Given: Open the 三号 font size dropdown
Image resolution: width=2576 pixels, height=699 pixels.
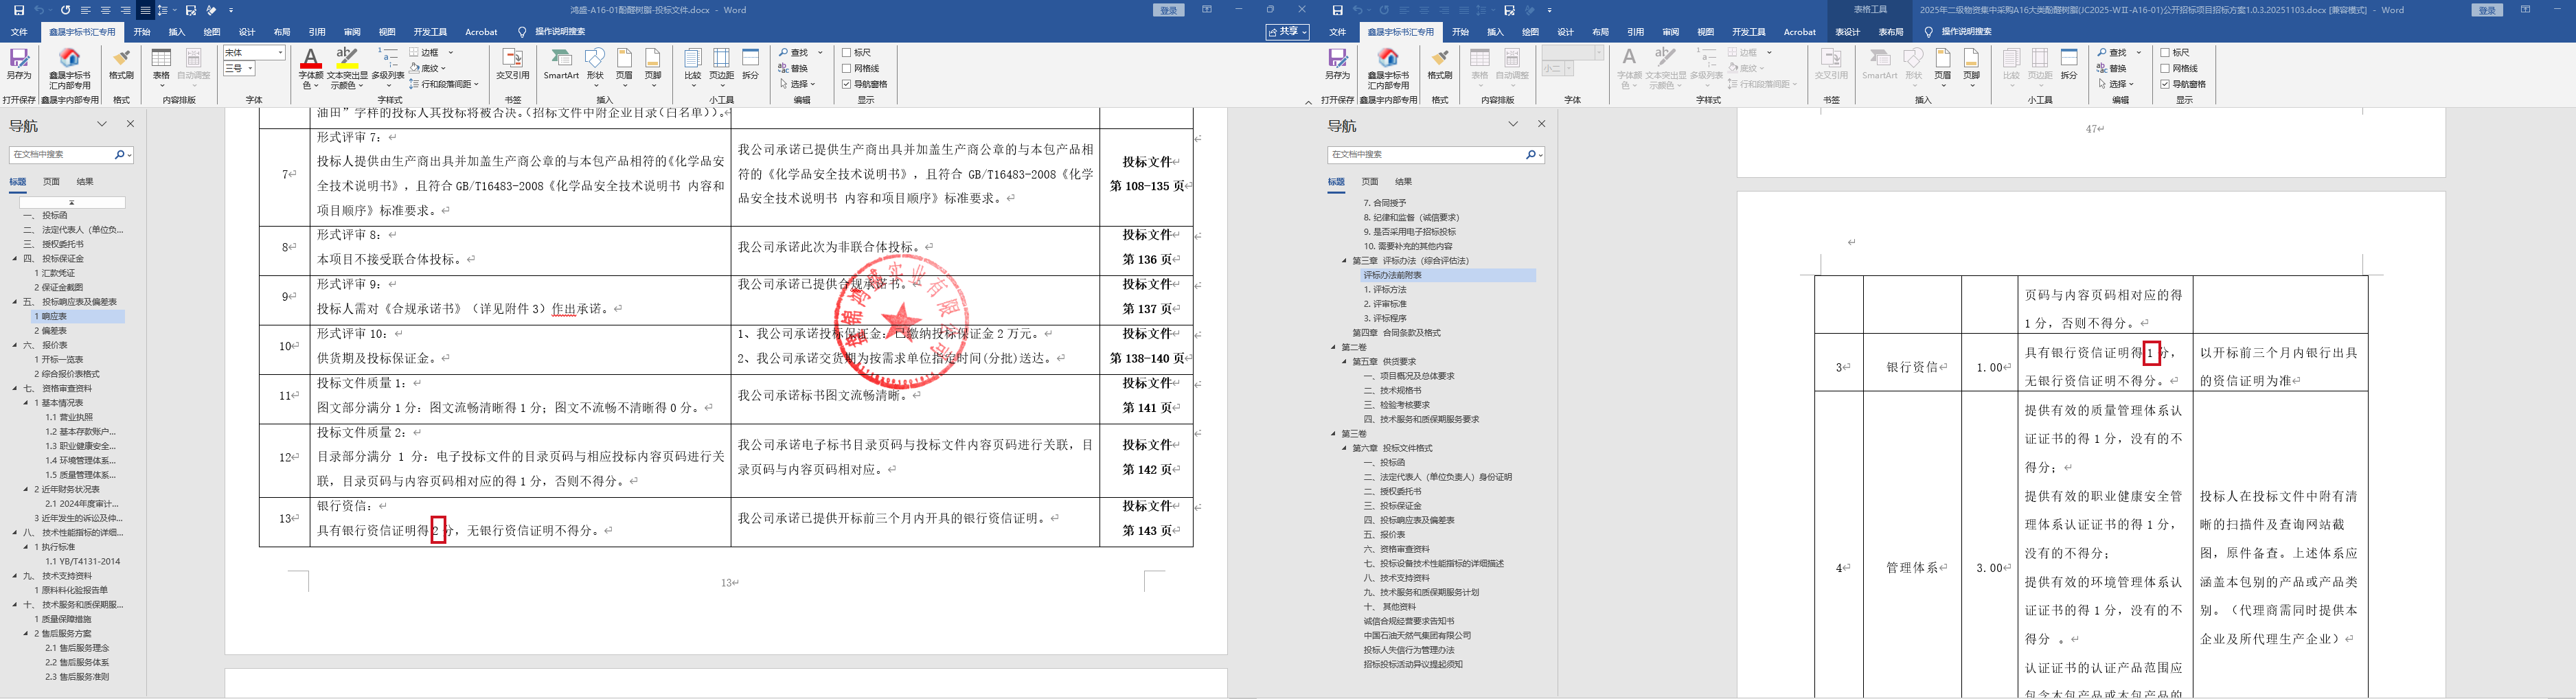Looking at the screenshot, I should click(250, 68).
